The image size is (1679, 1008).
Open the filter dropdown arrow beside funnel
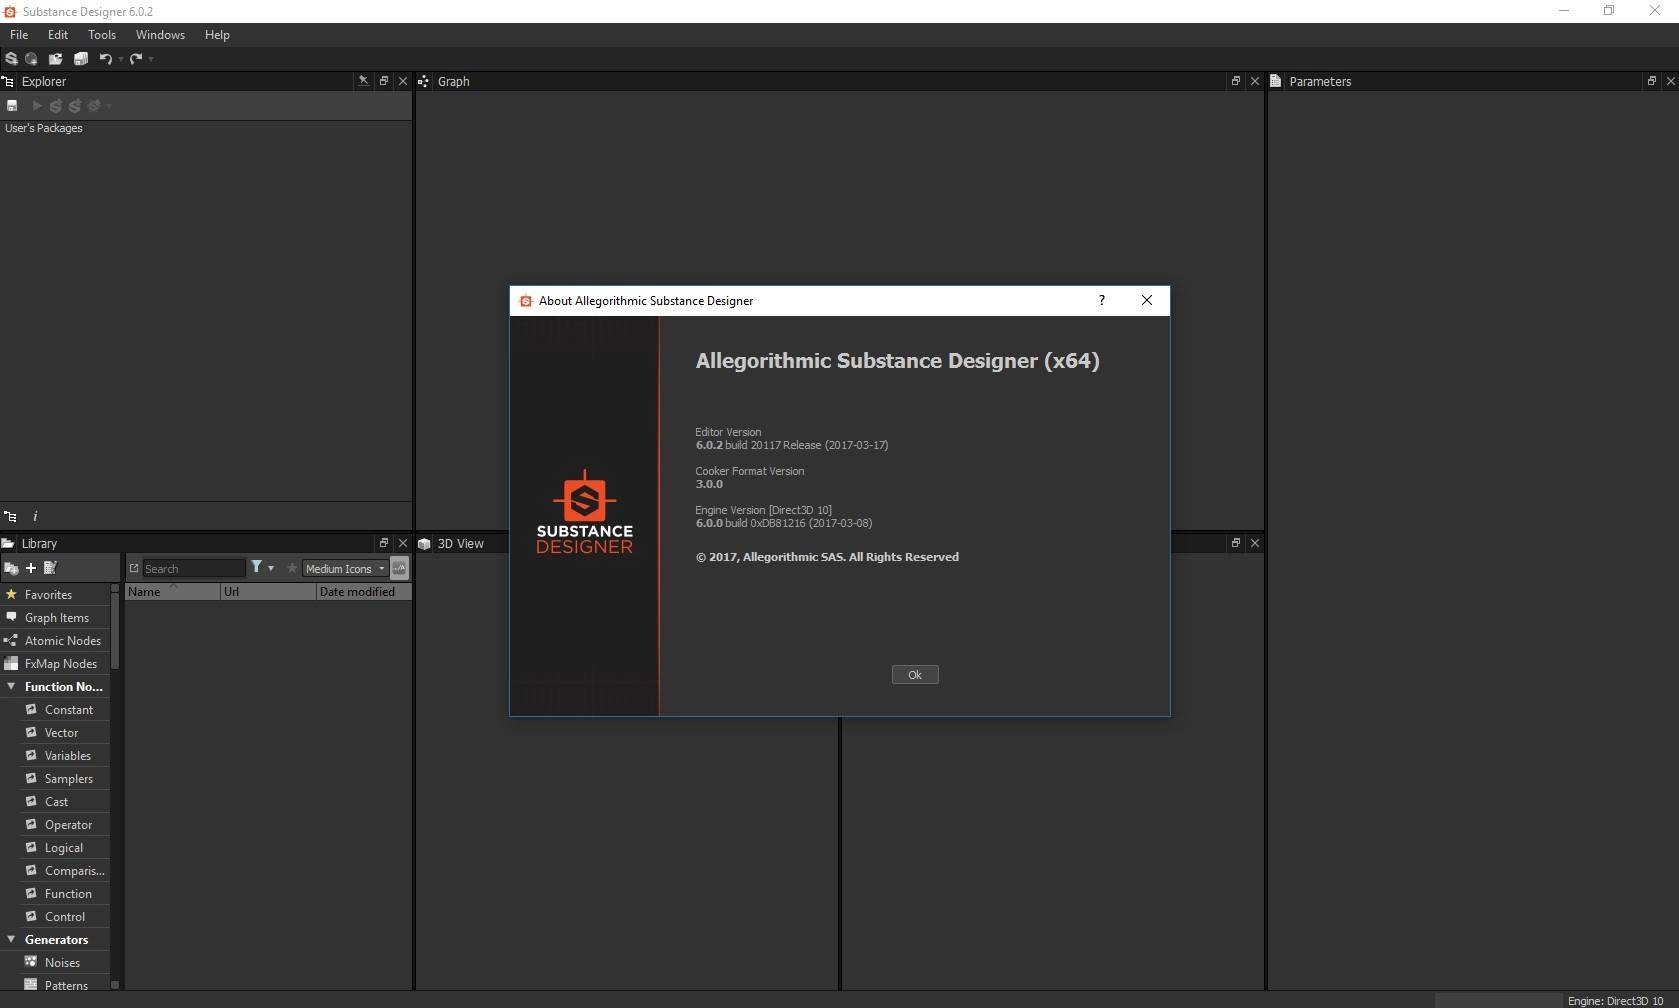click(x=271, y=568)
